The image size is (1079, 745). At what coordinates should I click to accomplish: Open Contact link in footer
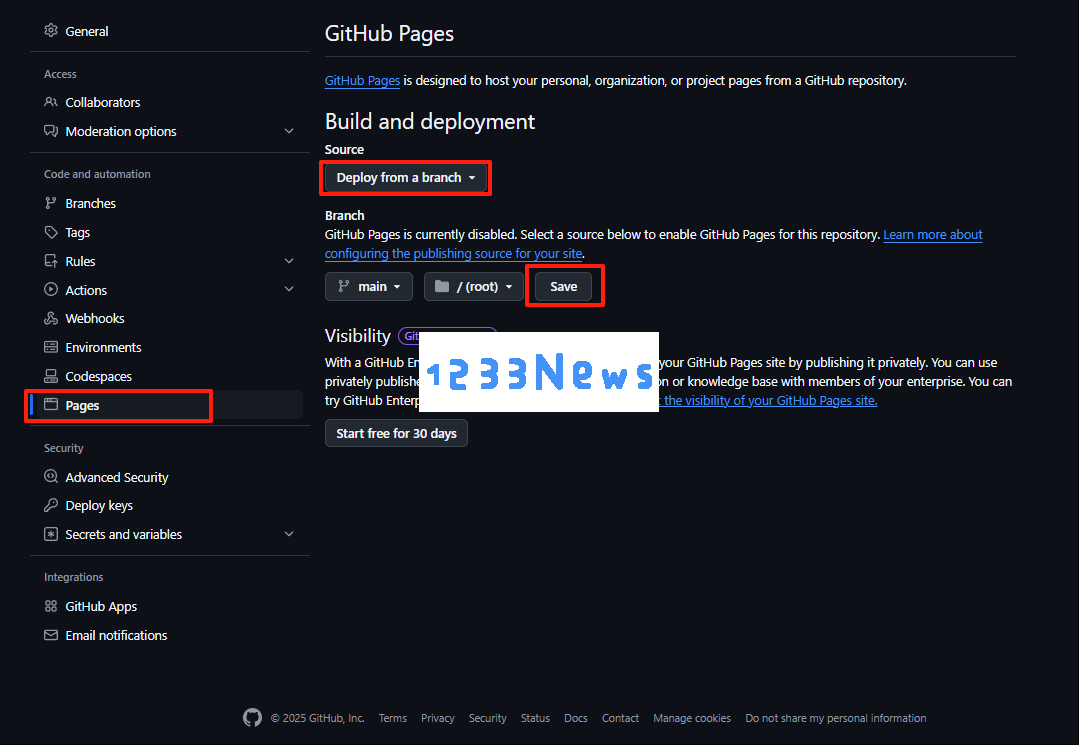(620, 717)
